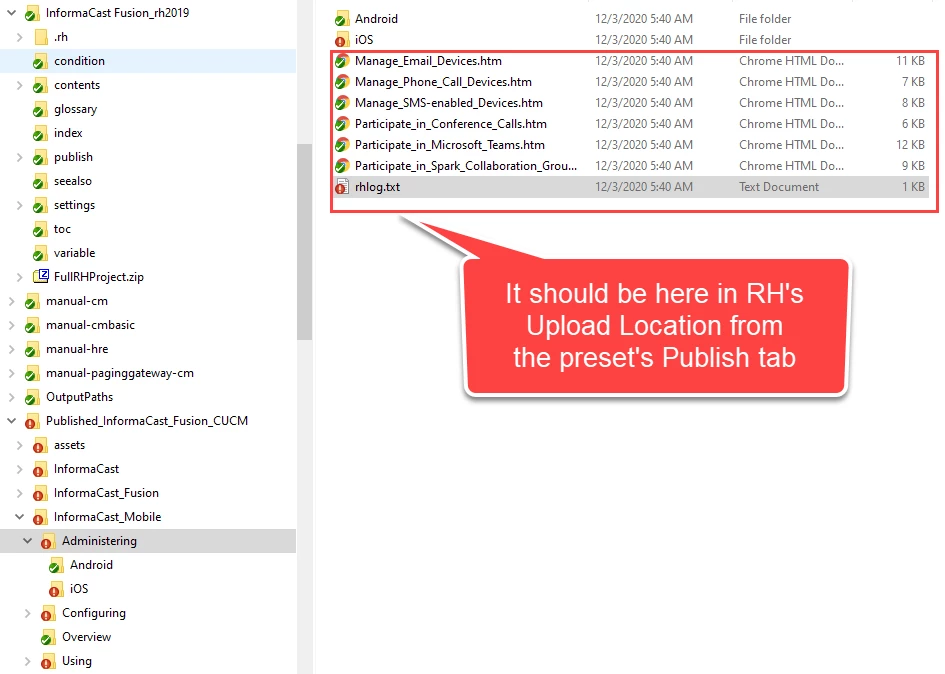Expand FullRHProject.zip in the tree
The image size is (945, 674).
pos(19,277)
